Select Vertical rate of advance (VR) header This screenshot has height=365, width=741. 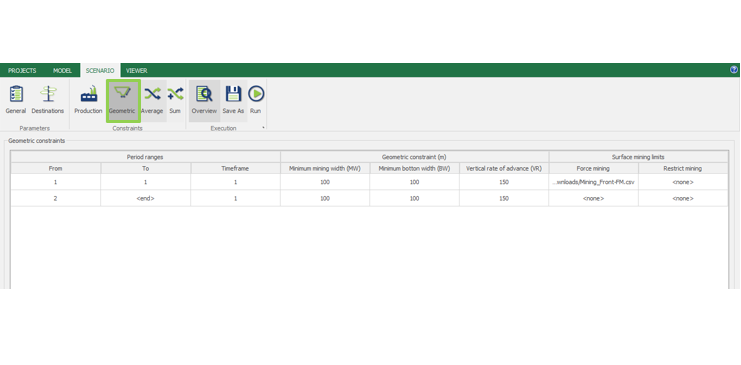[x=504, y=168]
